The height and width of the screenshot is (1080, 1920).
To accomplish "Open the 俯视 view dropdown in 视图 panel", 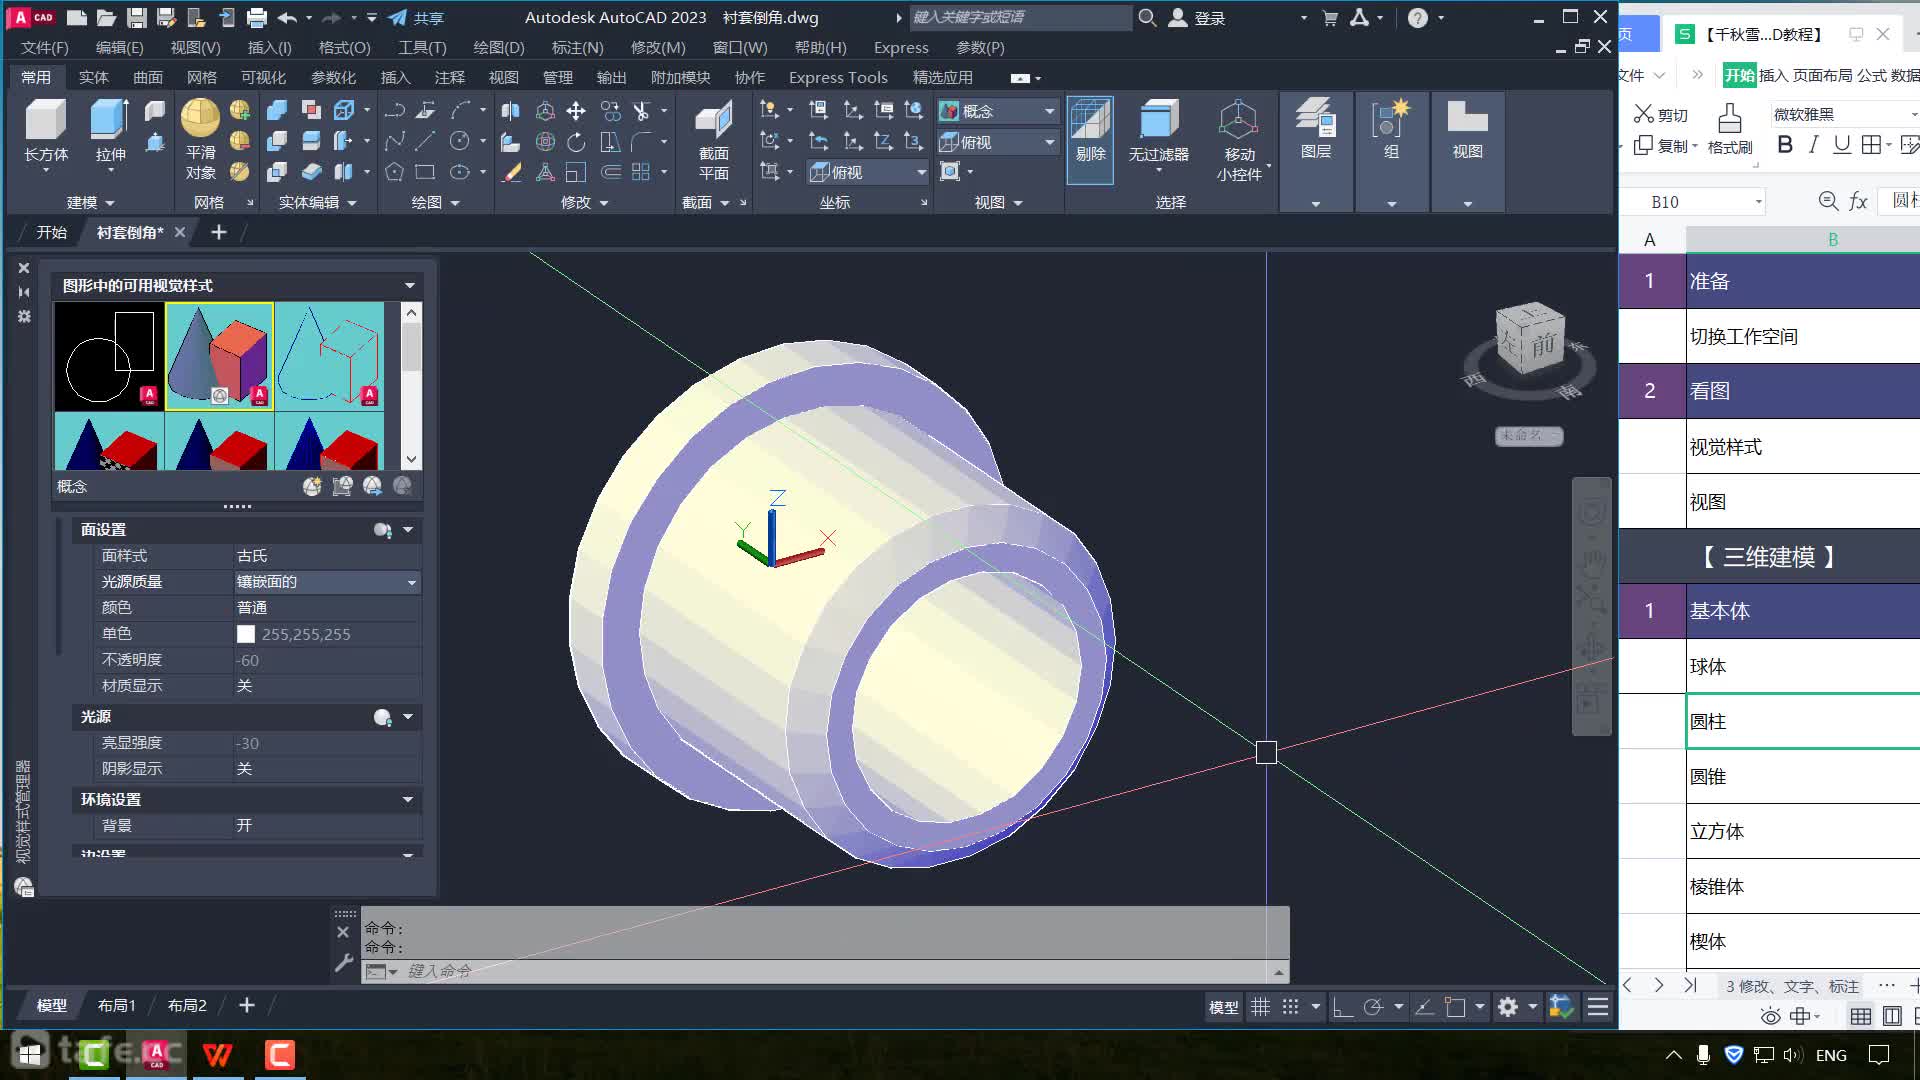I will 997,142.
